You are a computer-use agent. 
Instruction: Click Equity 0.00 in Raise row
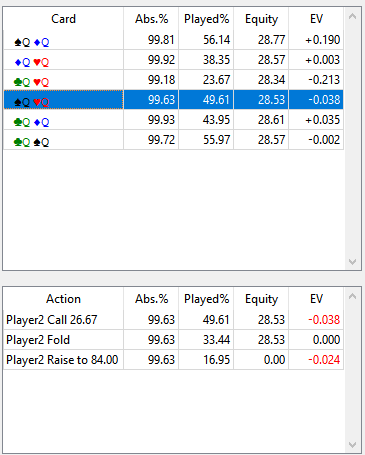274,360
